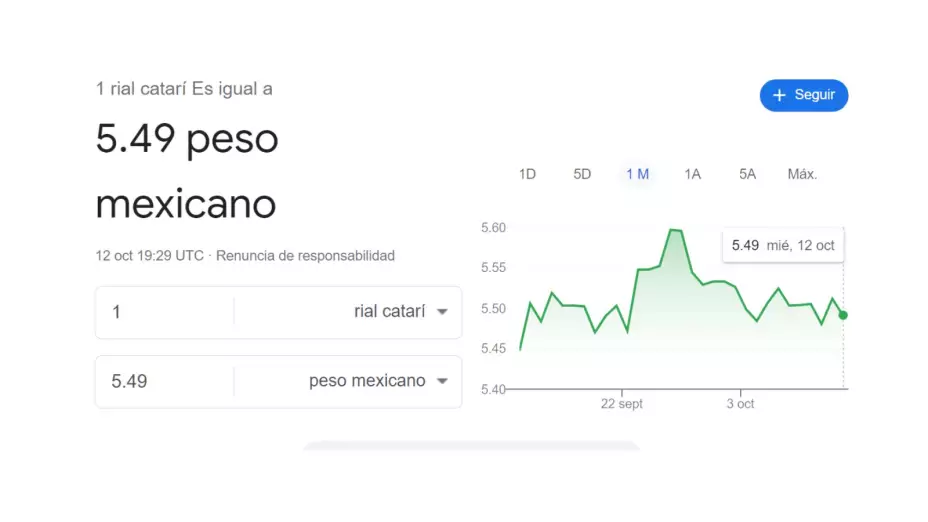Show the 1A one-year chart
The image size is (928, 522).
click(x=692, y=174)
